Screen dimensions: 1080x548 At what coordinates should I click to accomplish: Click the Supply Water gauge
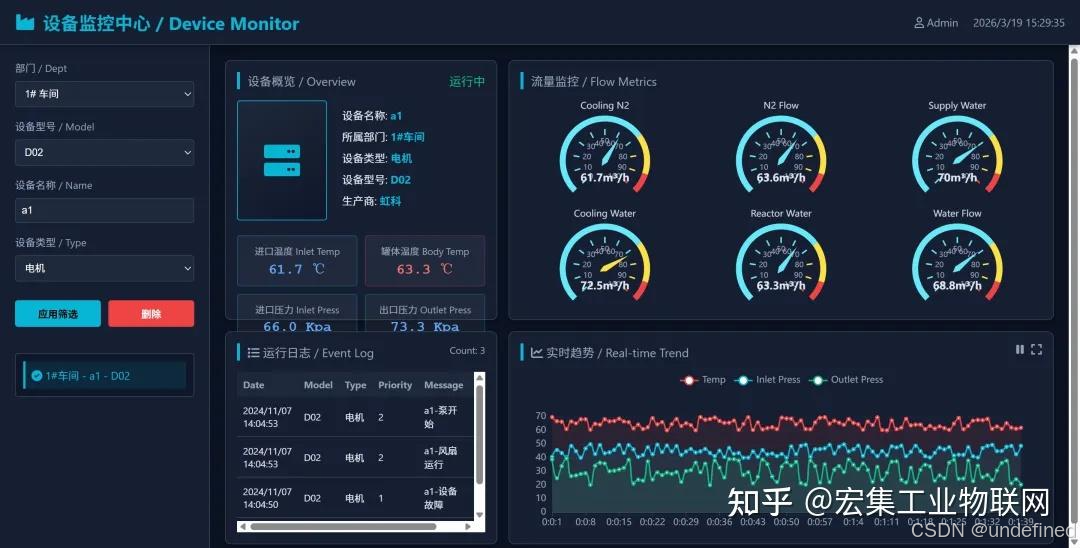point(957,154)
